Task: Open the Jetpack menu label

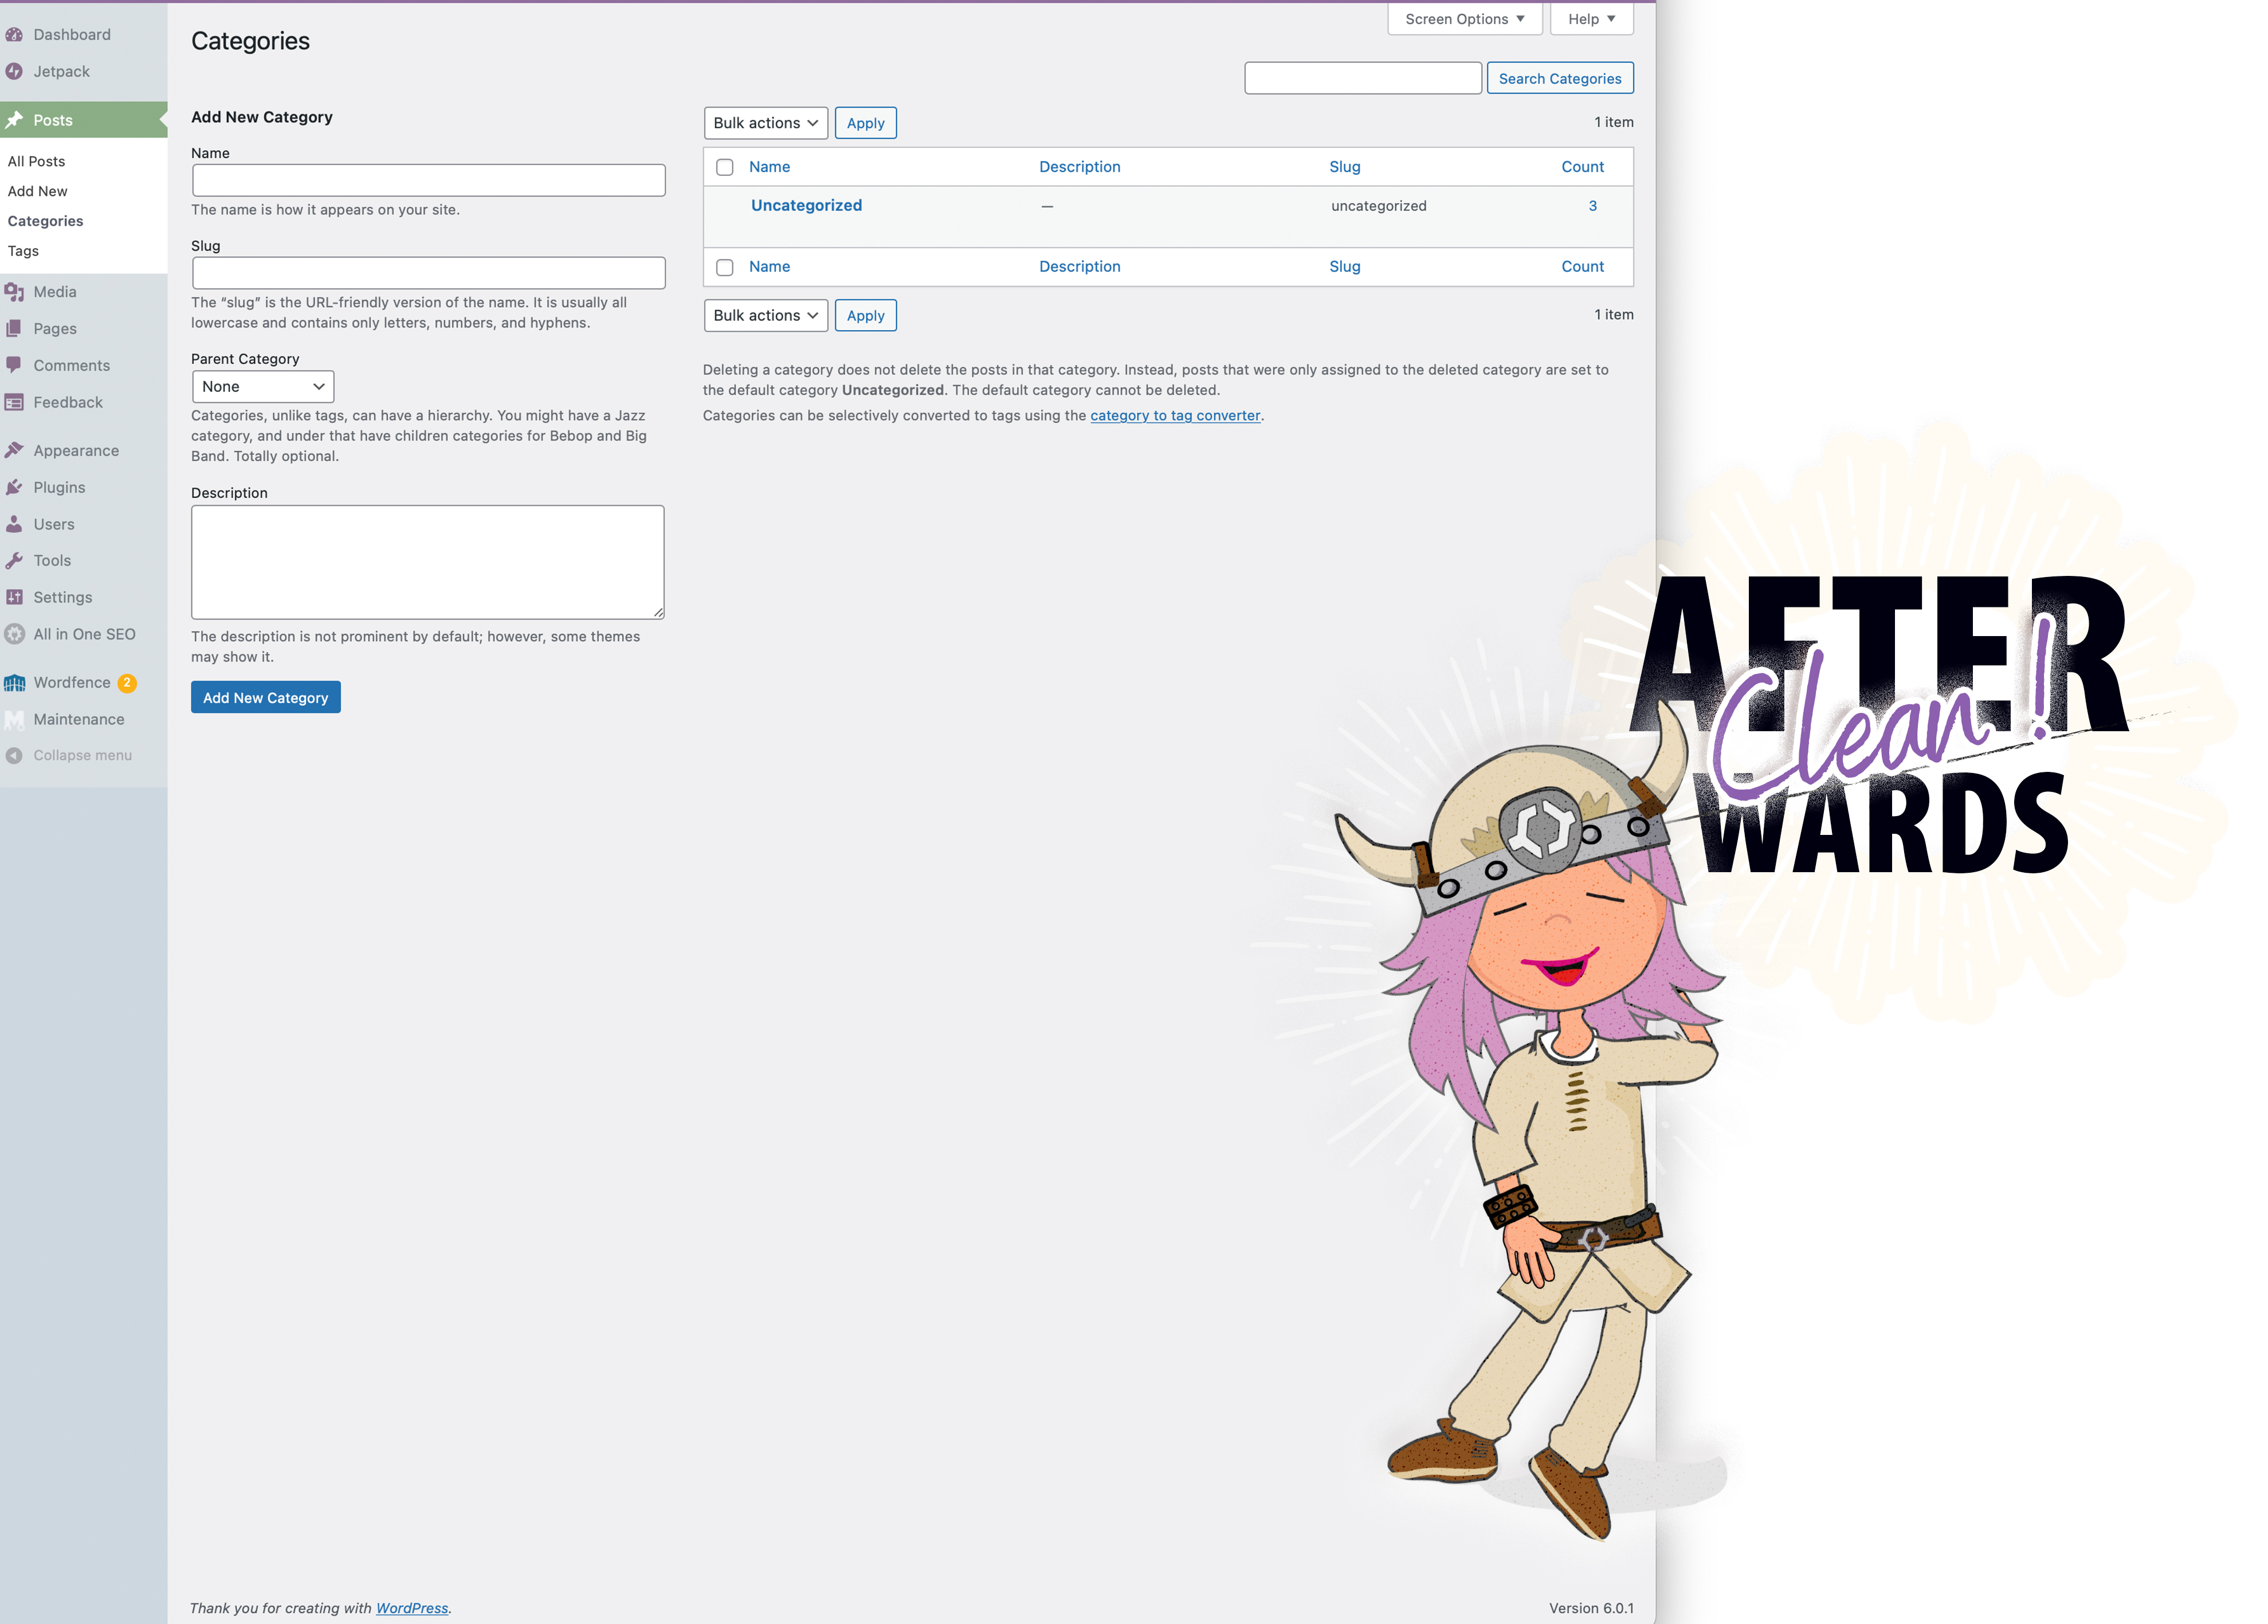Action: pos(61,71)
